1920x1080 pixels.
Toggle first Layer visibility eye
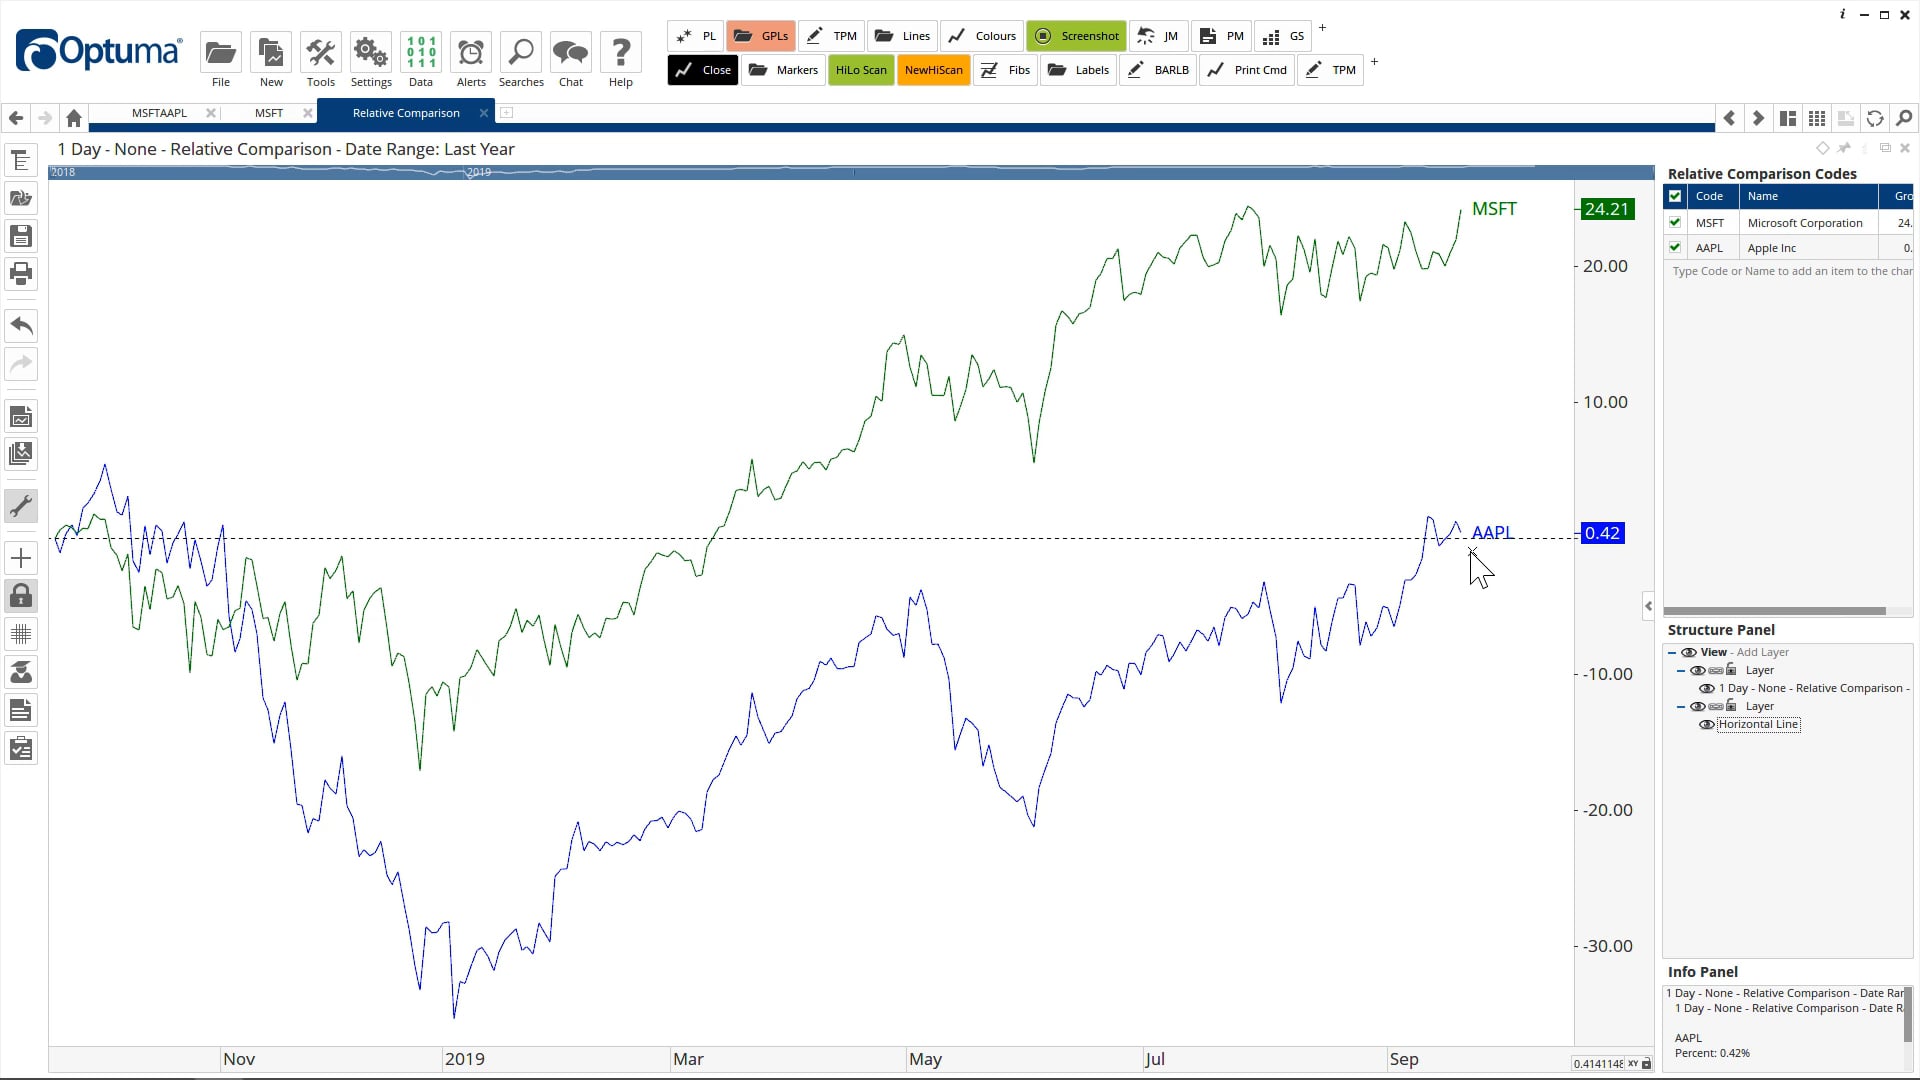click(x=1697, y=670)
